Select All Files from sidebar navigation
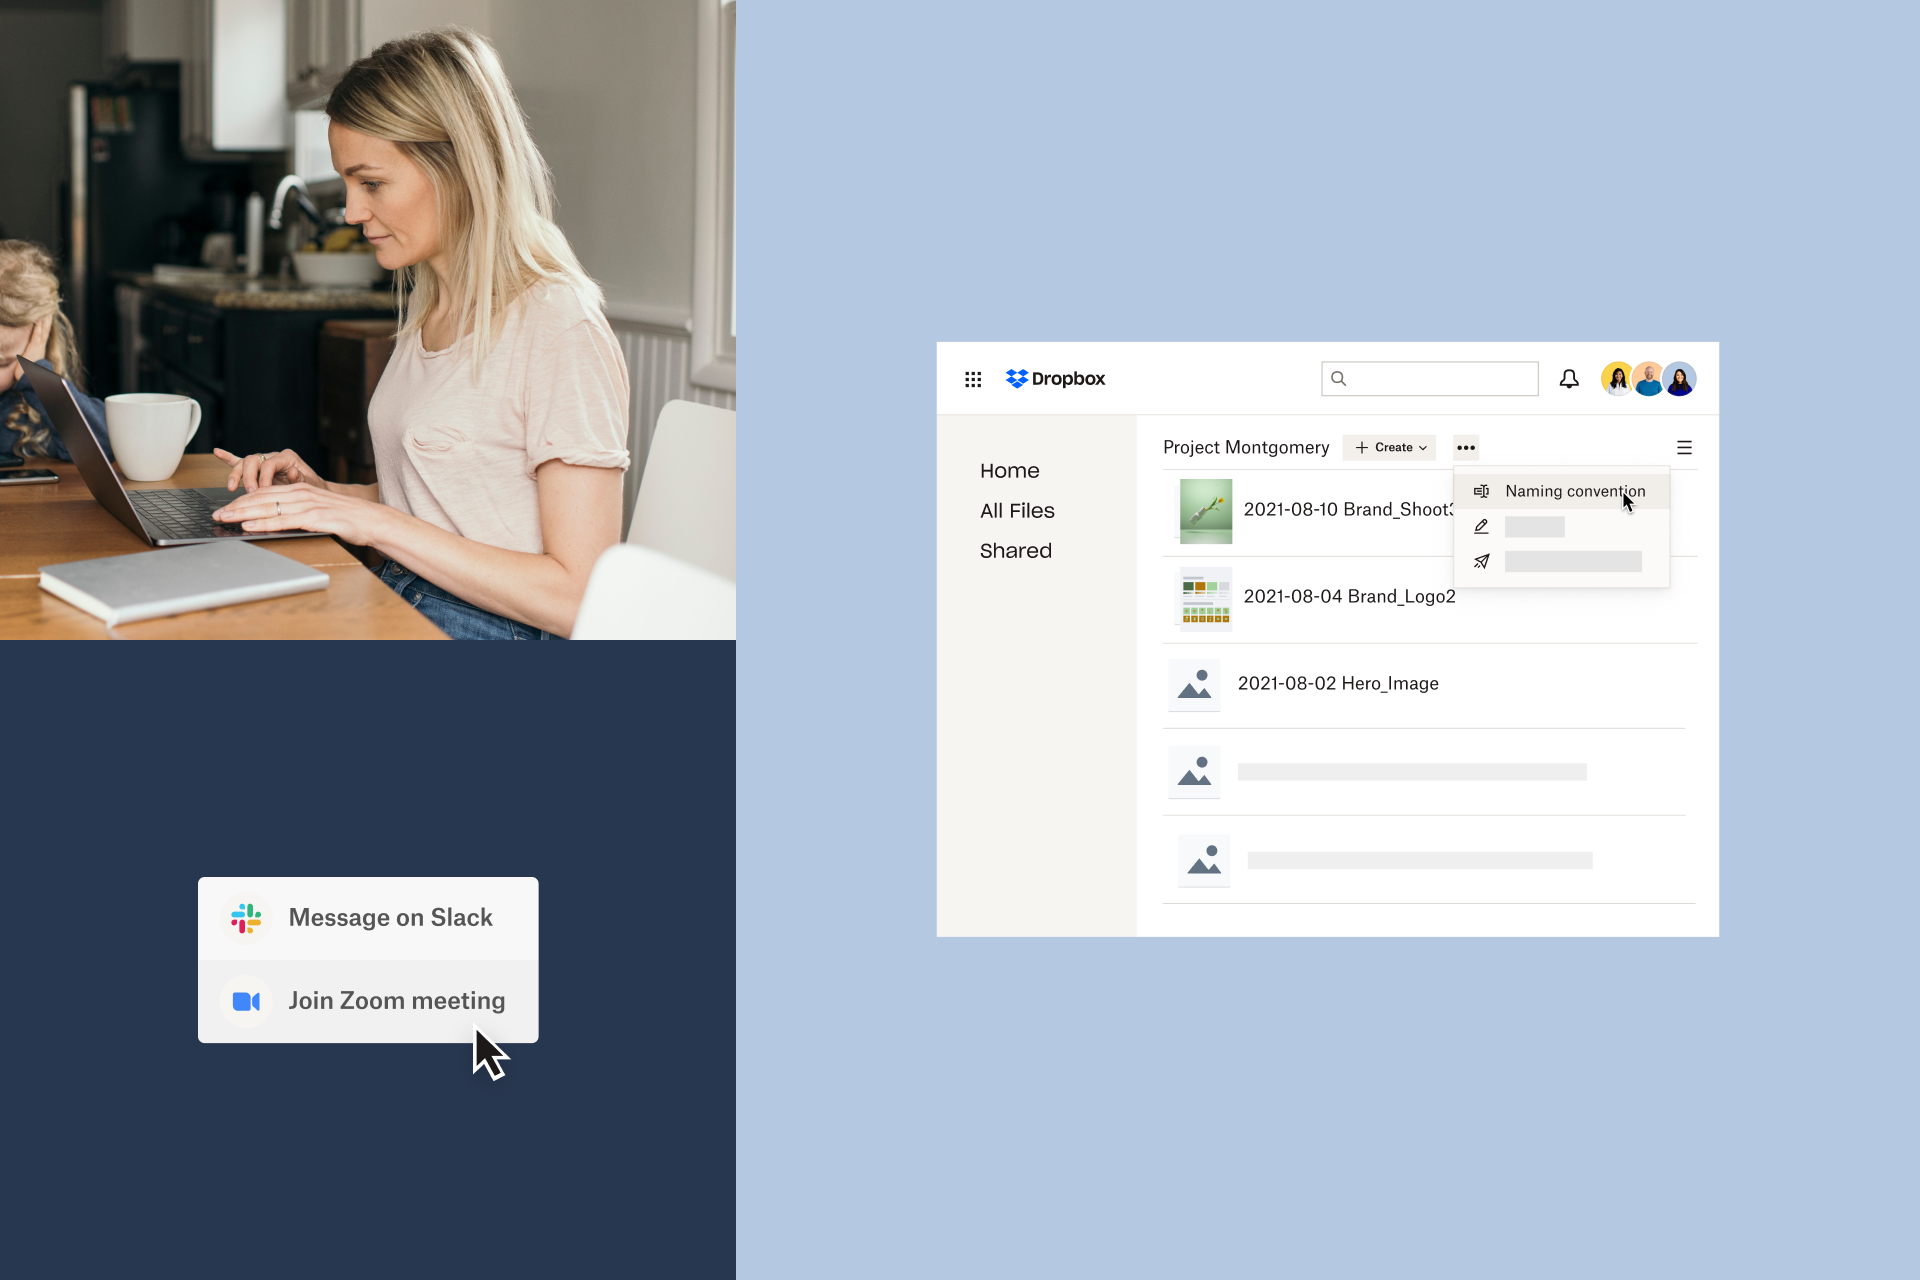This screenshot has width=1920, height=1280. tap(1016, 510)
